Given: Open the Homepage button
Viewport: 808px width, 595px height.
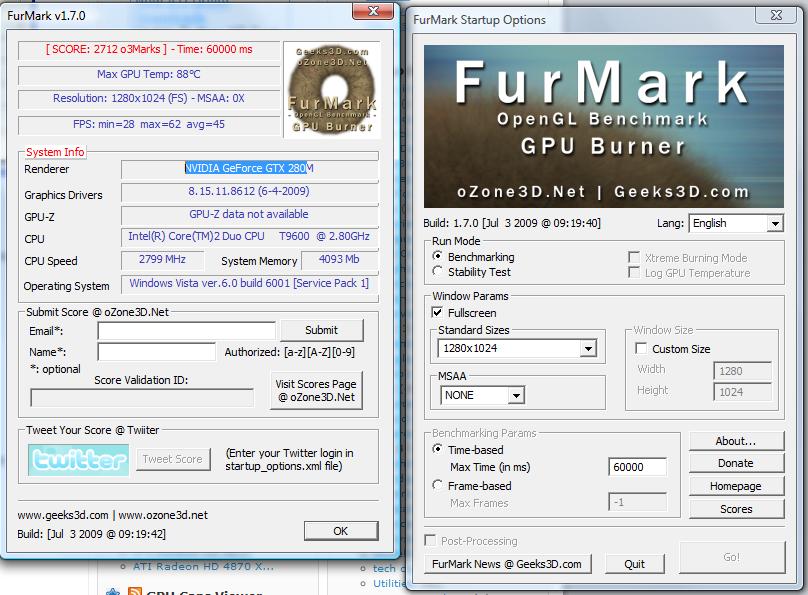Looking at the screenshot, I should click(x=736, y=486).
